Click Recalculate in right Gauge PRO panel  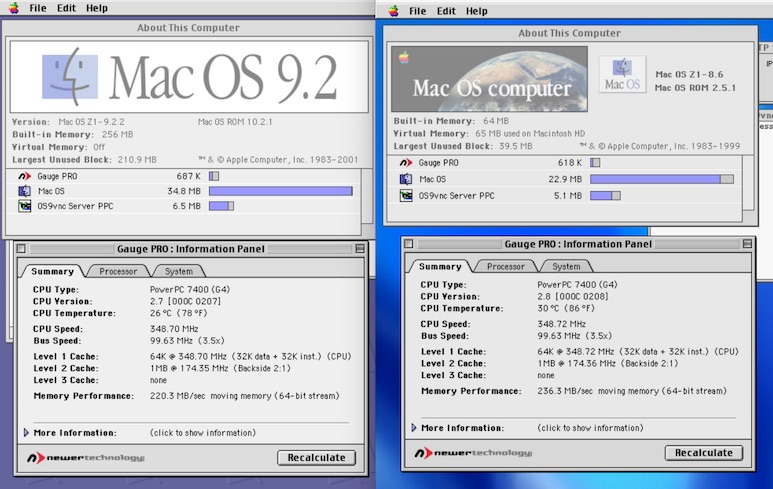click(703, 453)
